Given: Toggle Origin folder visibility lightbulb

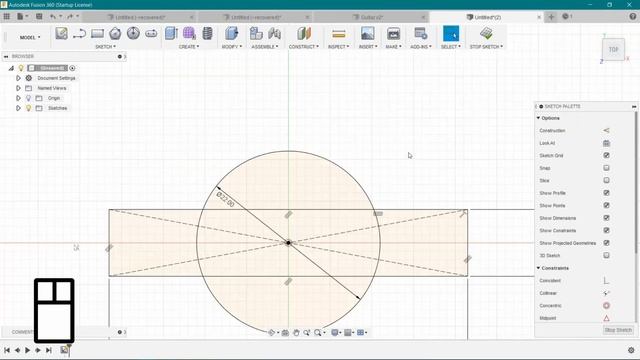Looking at the screenshot, I should [28, 98].
